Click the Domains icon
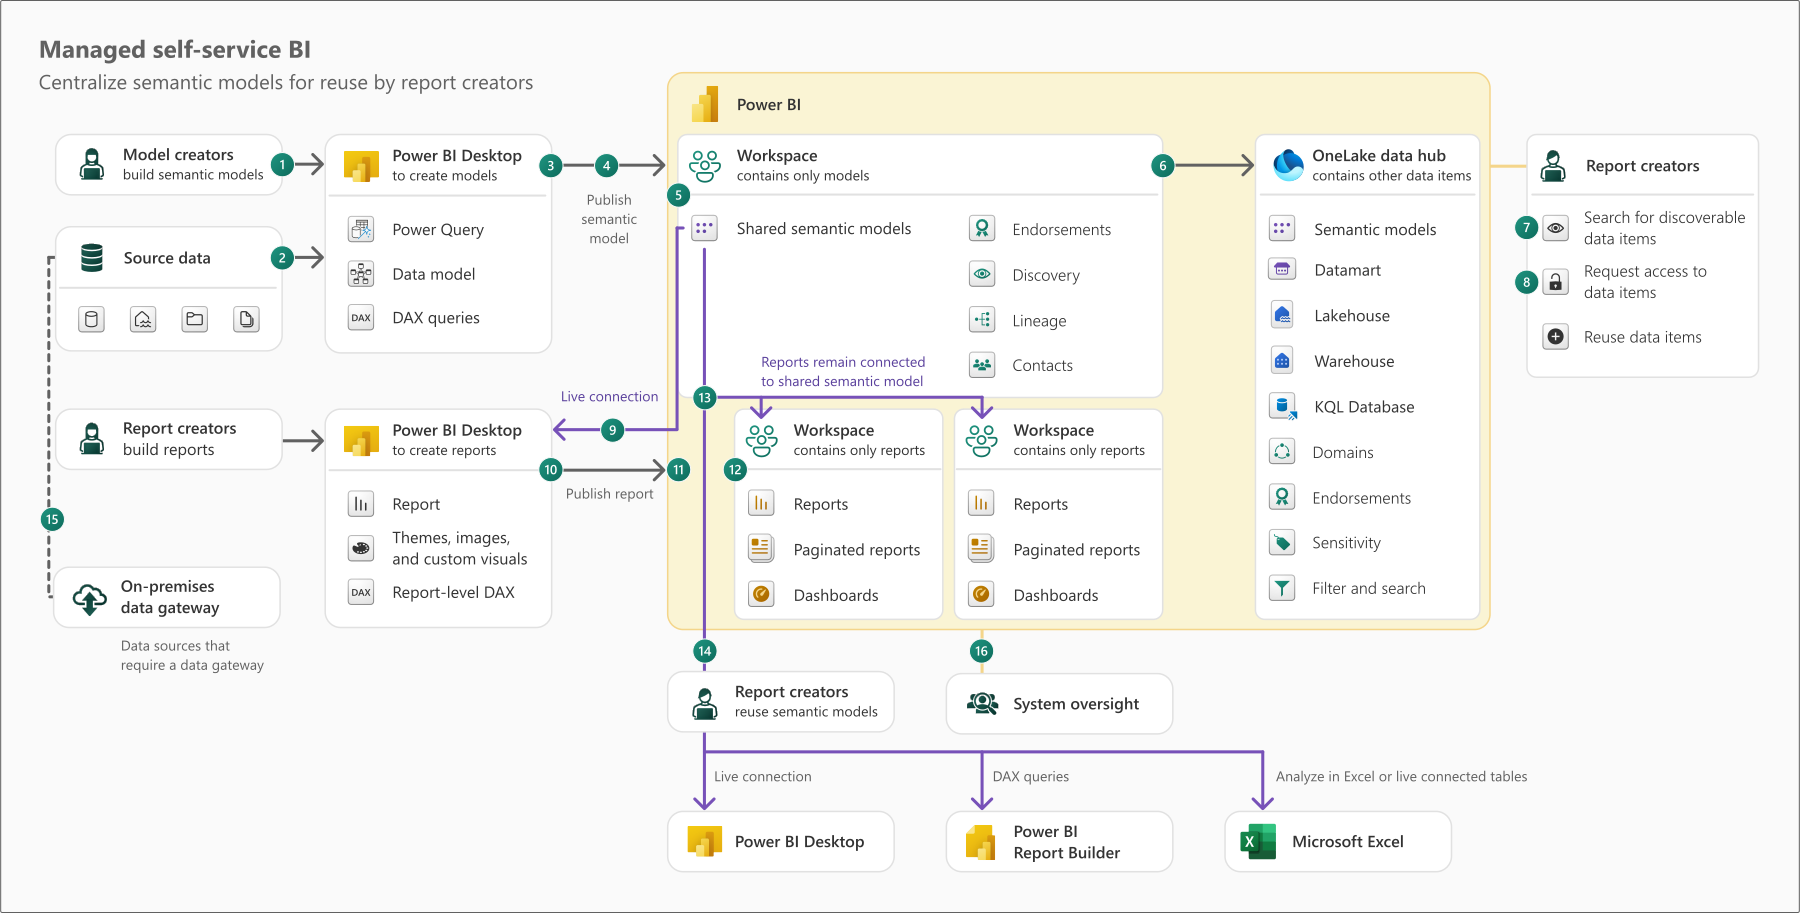1800x913 pixels. 1282,451
